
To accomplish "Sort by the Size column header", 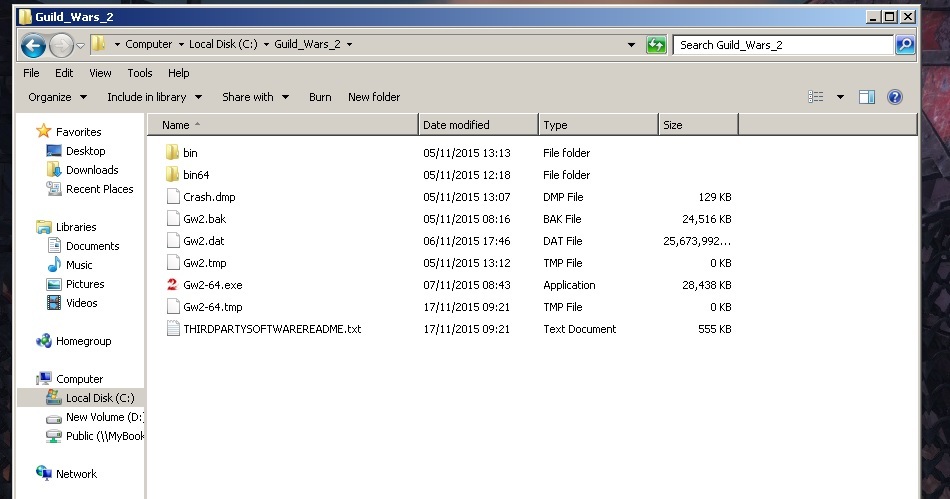I will tap(698, 125).
